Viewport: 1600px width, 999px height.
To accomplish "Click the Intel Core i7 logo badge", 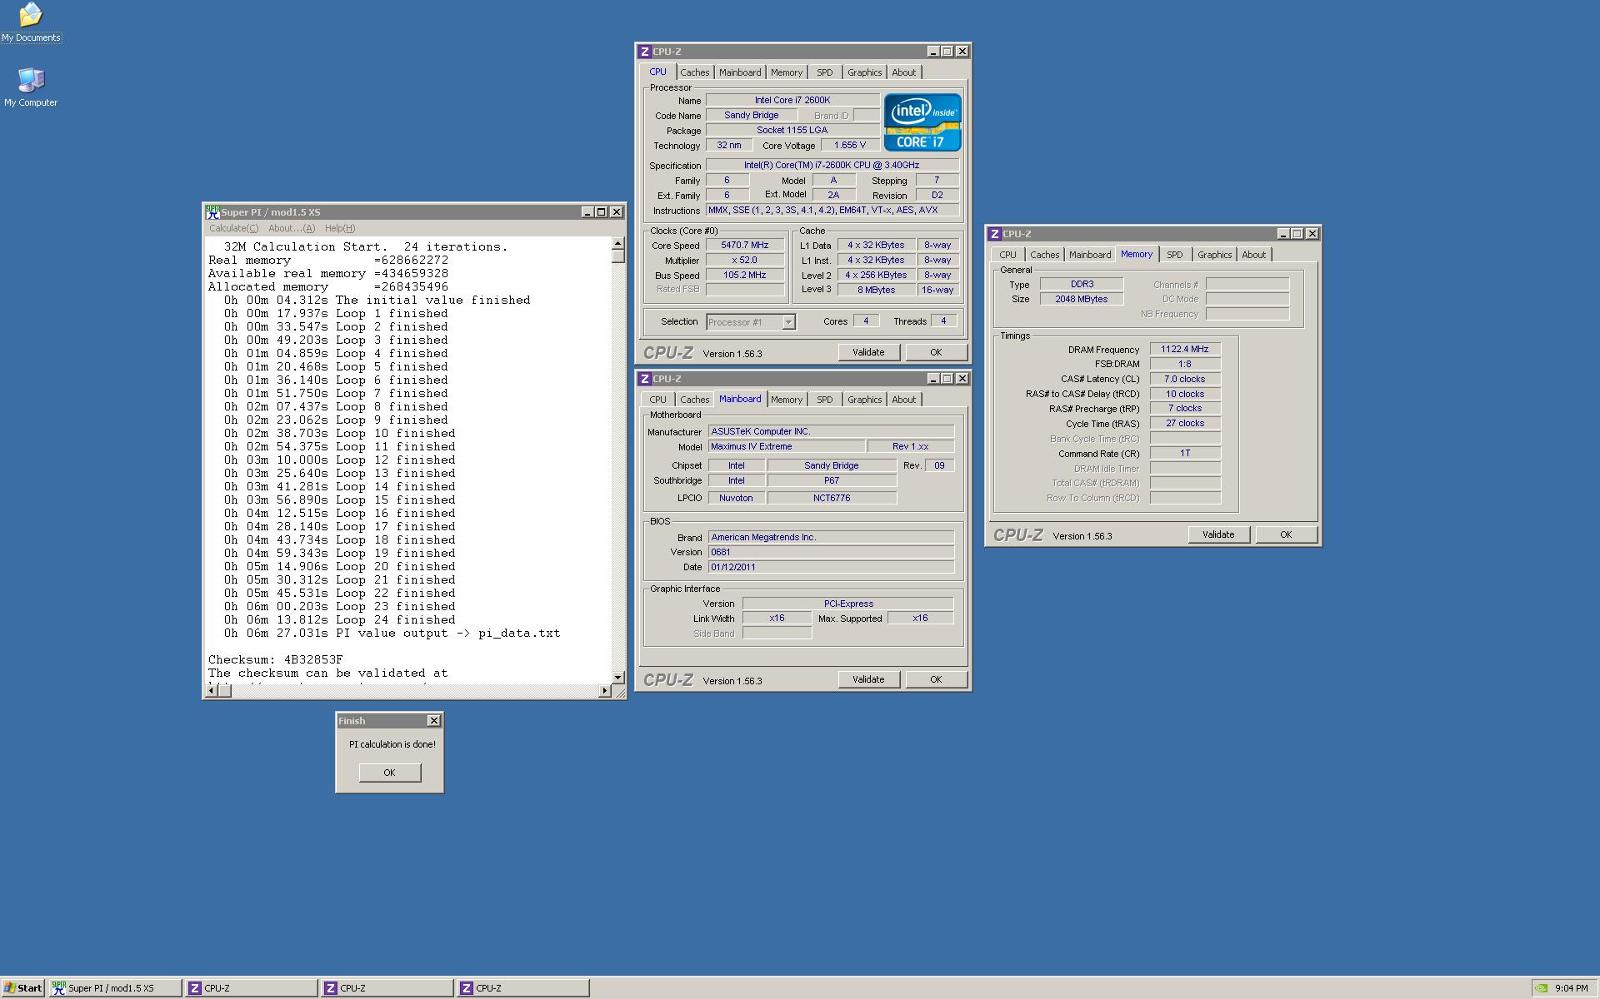I will (x=922, y=122).
